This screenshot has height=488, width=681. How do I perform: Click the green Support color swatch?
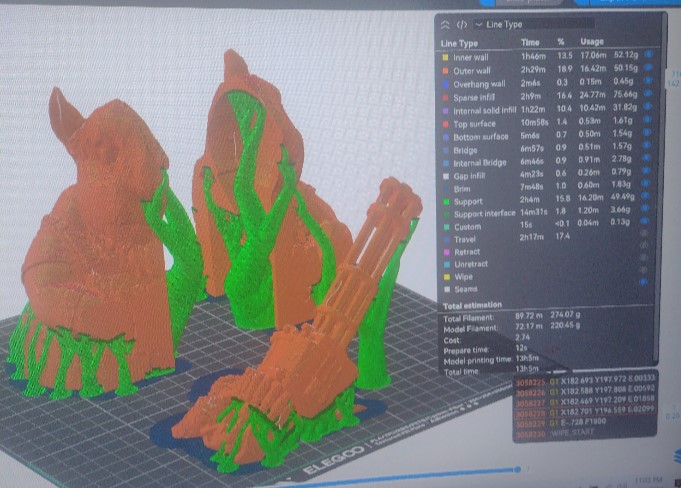[446, 202]
